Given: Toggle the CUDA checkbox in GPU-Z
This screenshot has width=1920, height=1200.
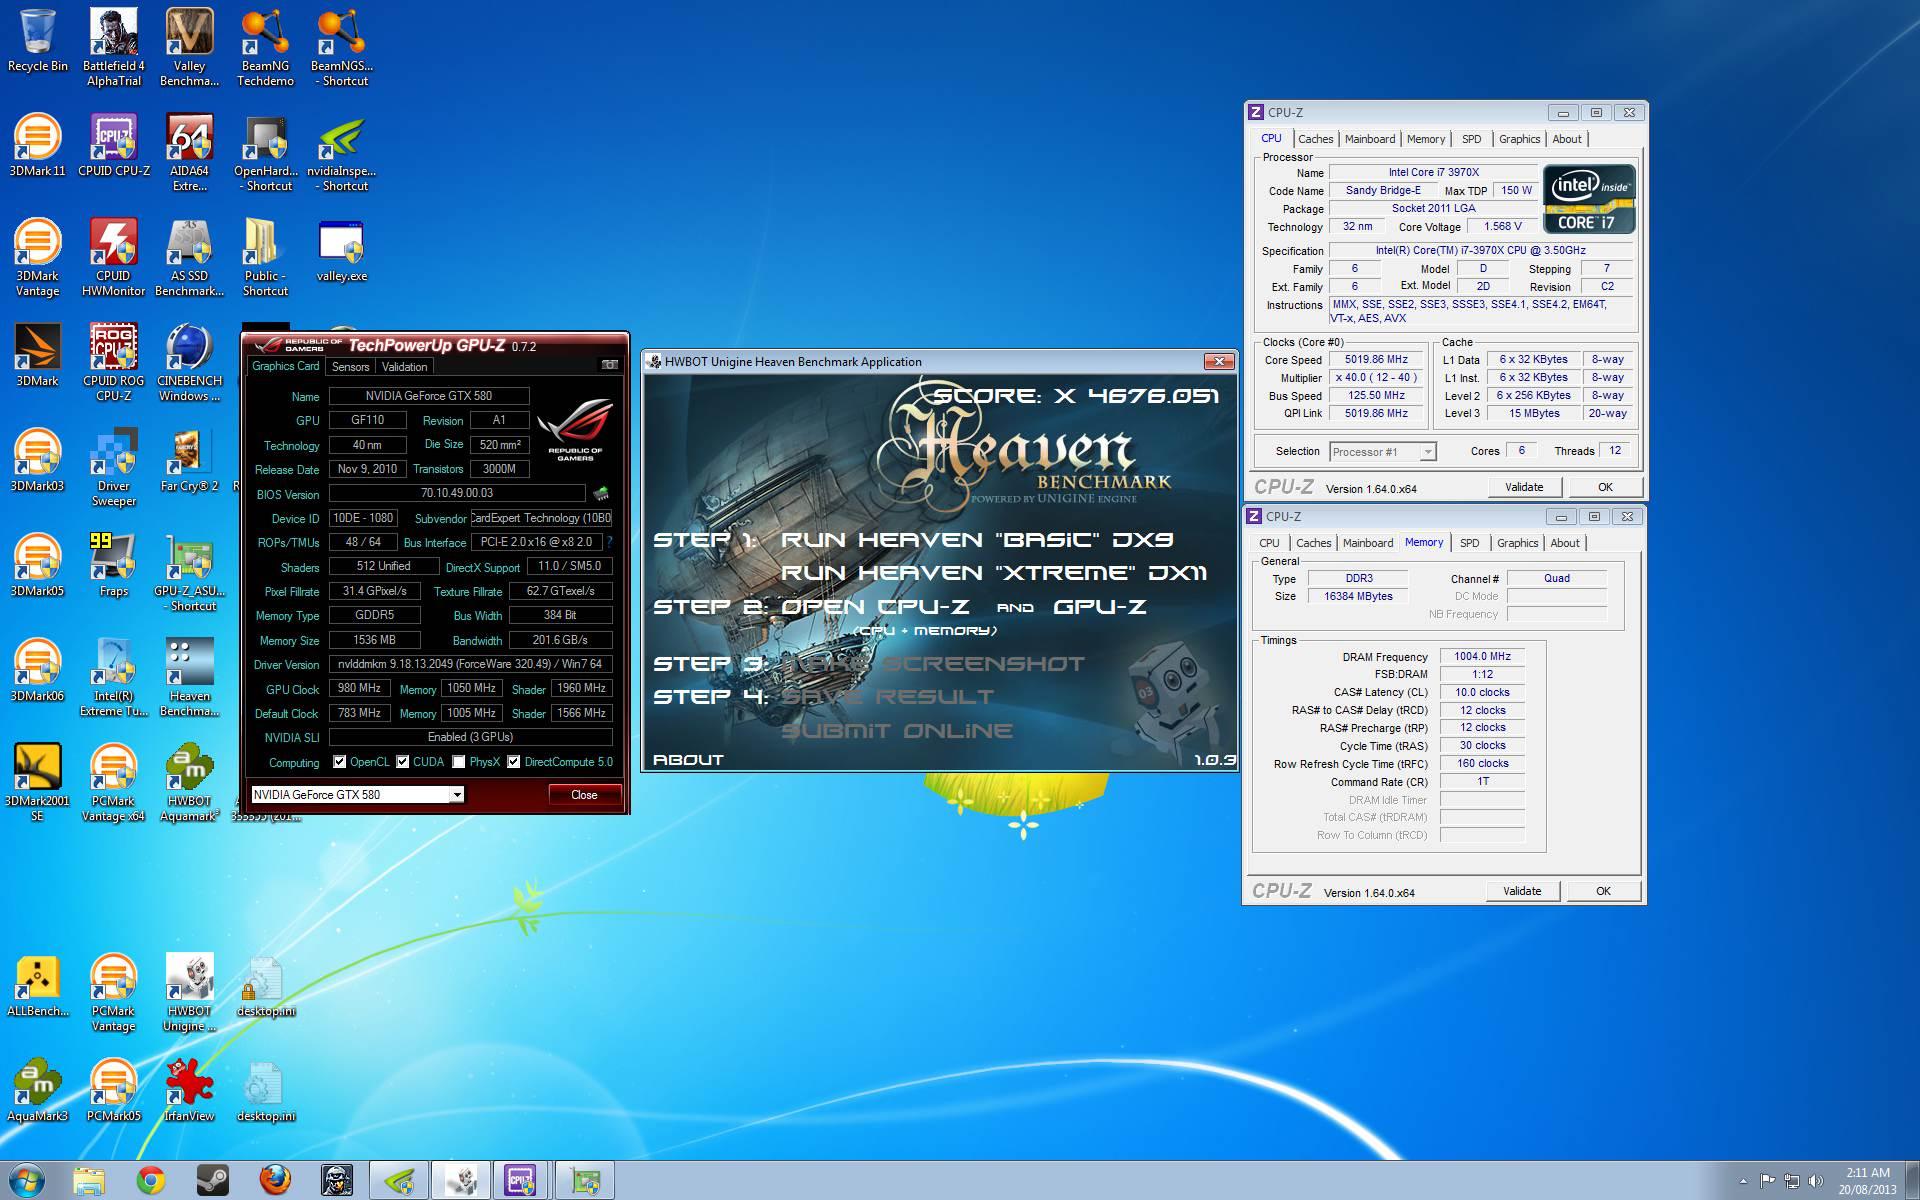Looking at the screenshot, I should [403, 762].
